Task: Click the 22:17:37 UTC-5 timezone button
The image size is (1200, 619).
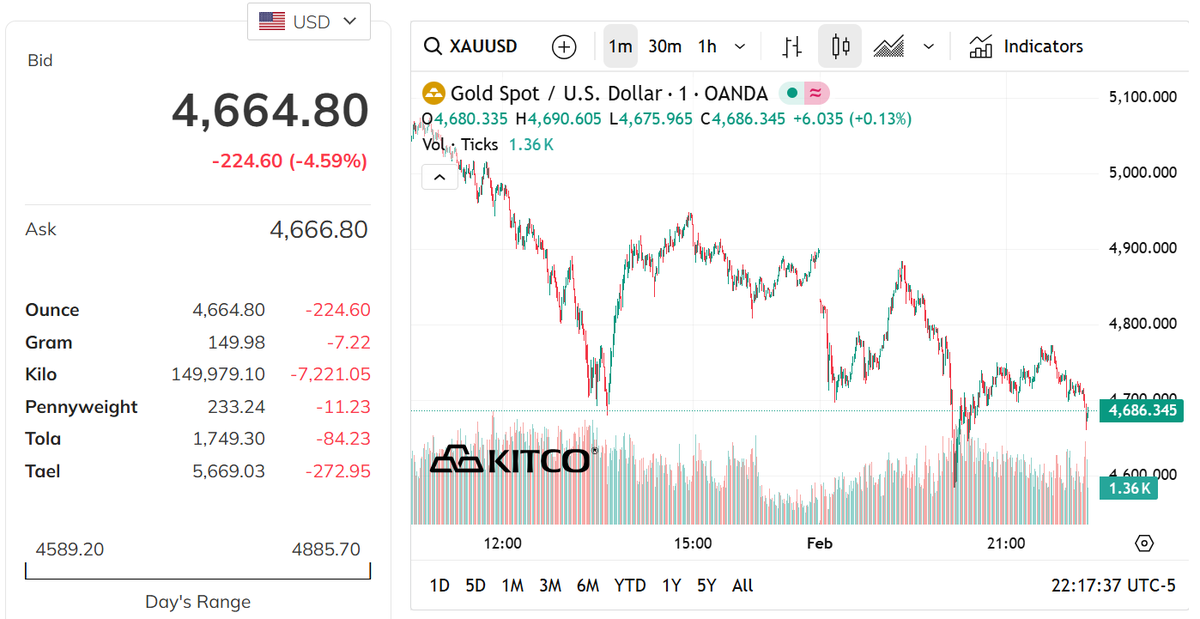Action: click(x=1111, y=586)
